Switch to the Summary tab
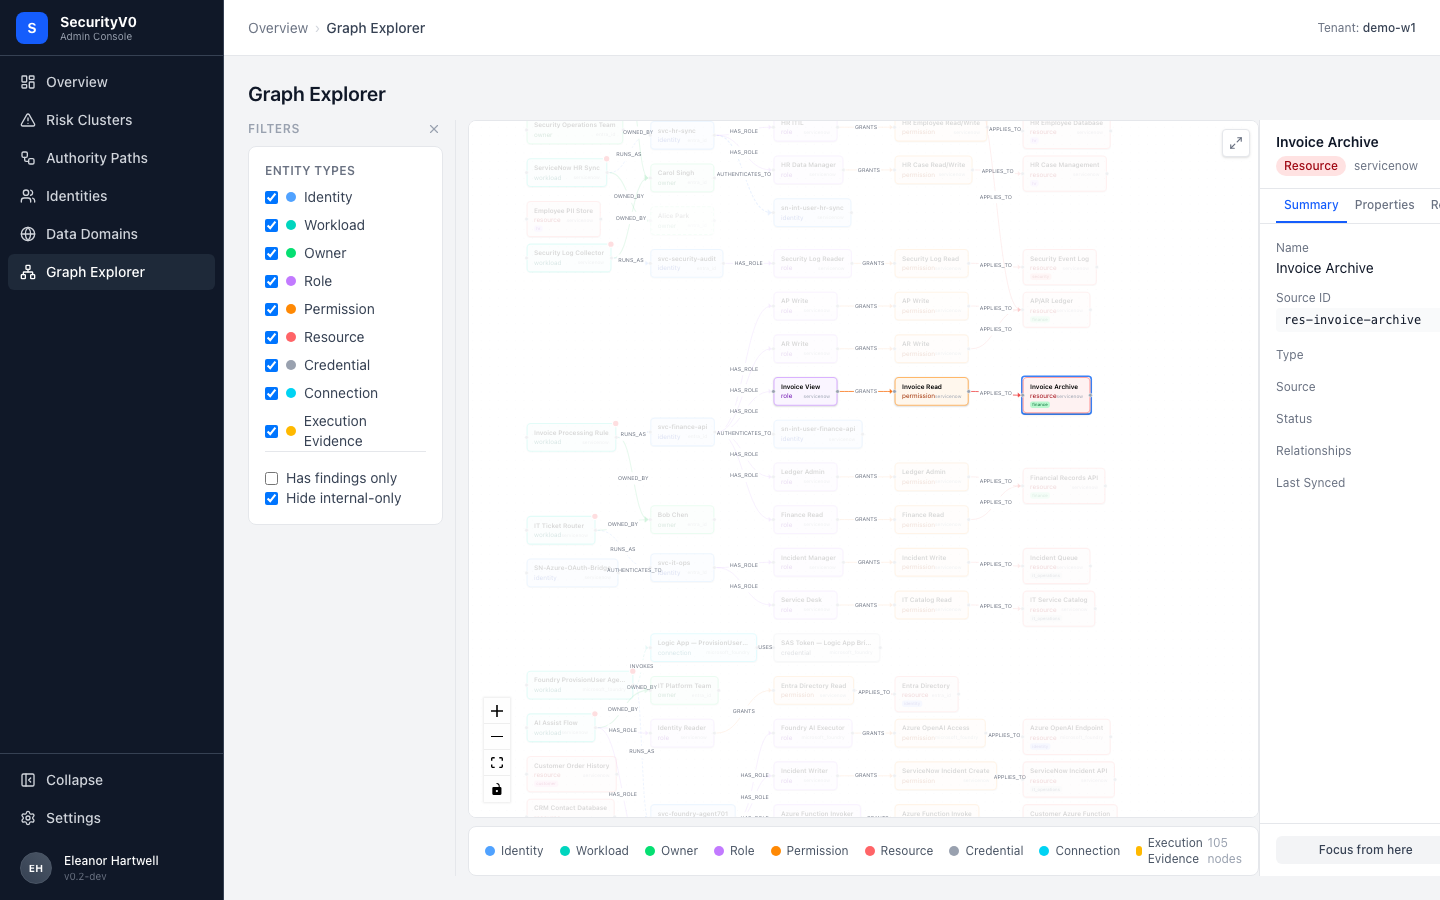The width and height of the screenshot is (1440, 900). coord(1311,205)
